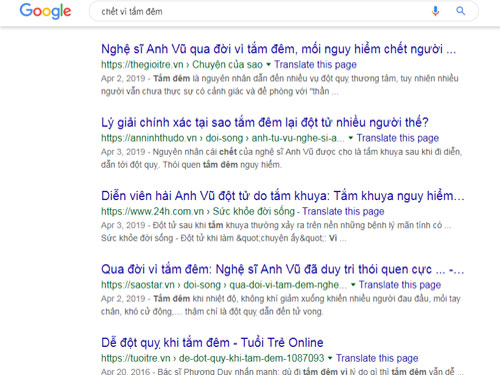Open result 'Qua đời vì tắm đêm: Nghệ sĩ Anh Vũ'
Screen dimensions: 500x375
(x=283, y=269)
